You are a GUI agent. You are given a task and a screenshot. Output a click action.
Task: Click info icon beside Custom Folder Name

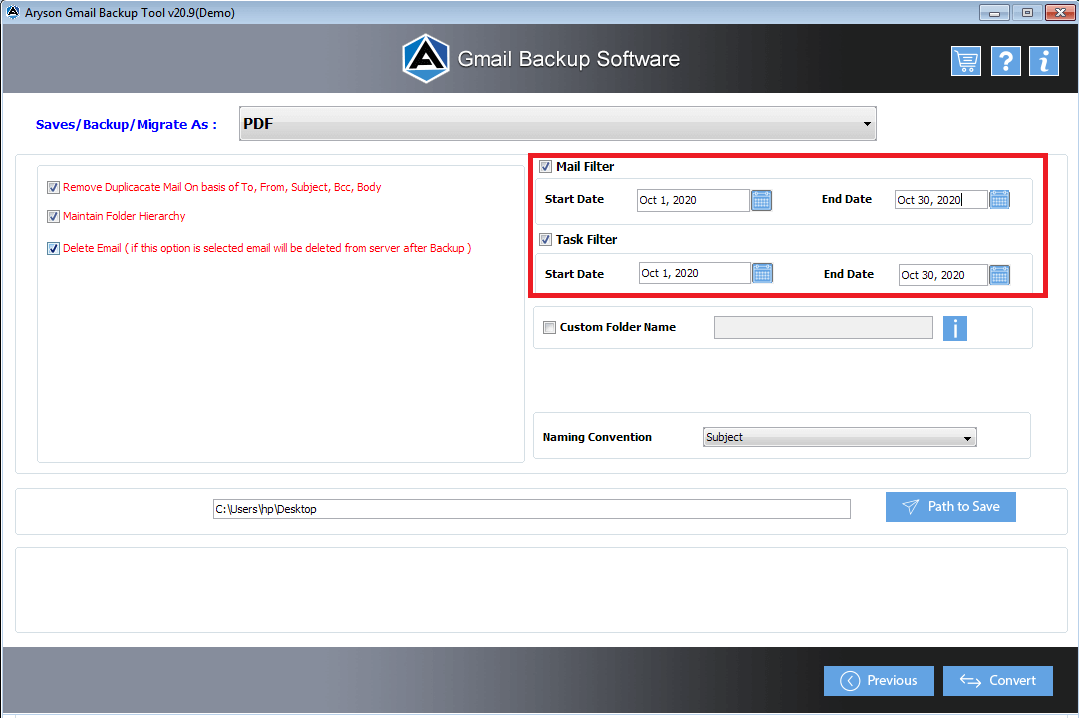954,328
